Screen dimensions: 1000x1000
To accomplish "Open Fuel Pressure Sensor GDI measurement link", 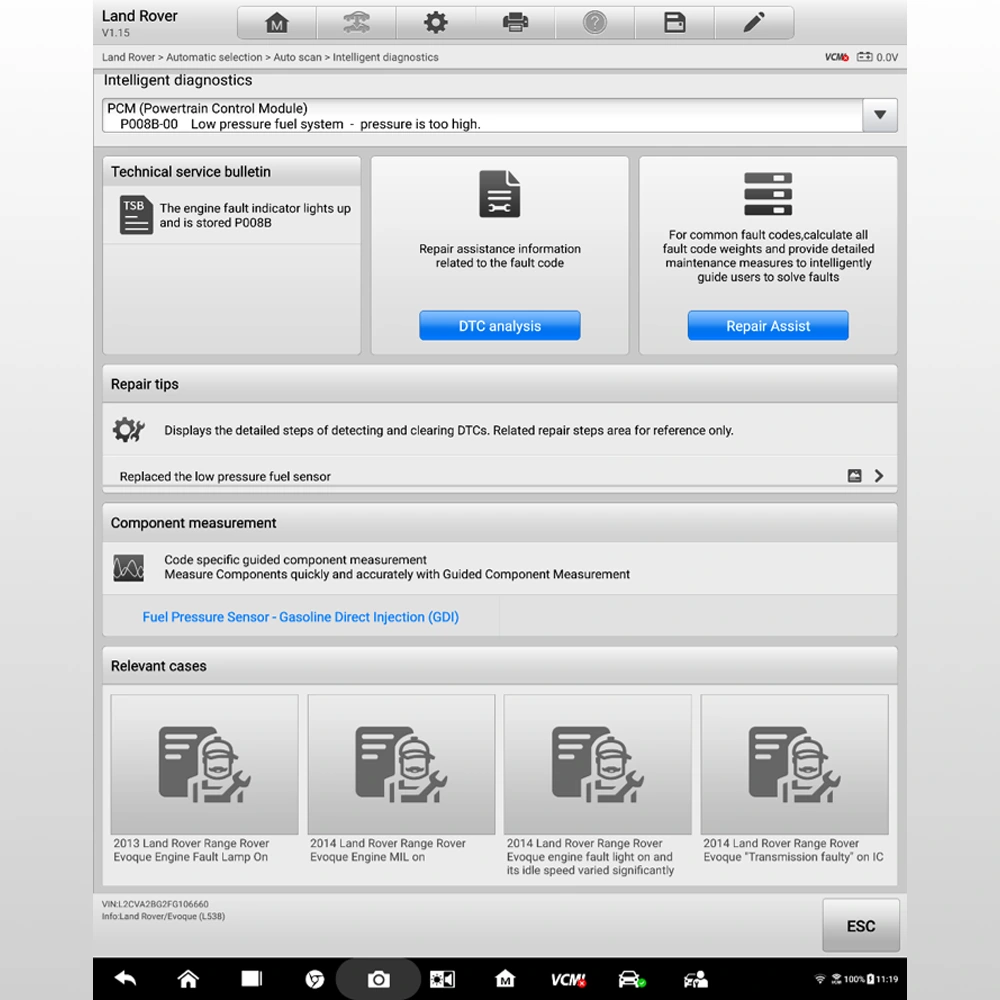I will pos(300,617).
